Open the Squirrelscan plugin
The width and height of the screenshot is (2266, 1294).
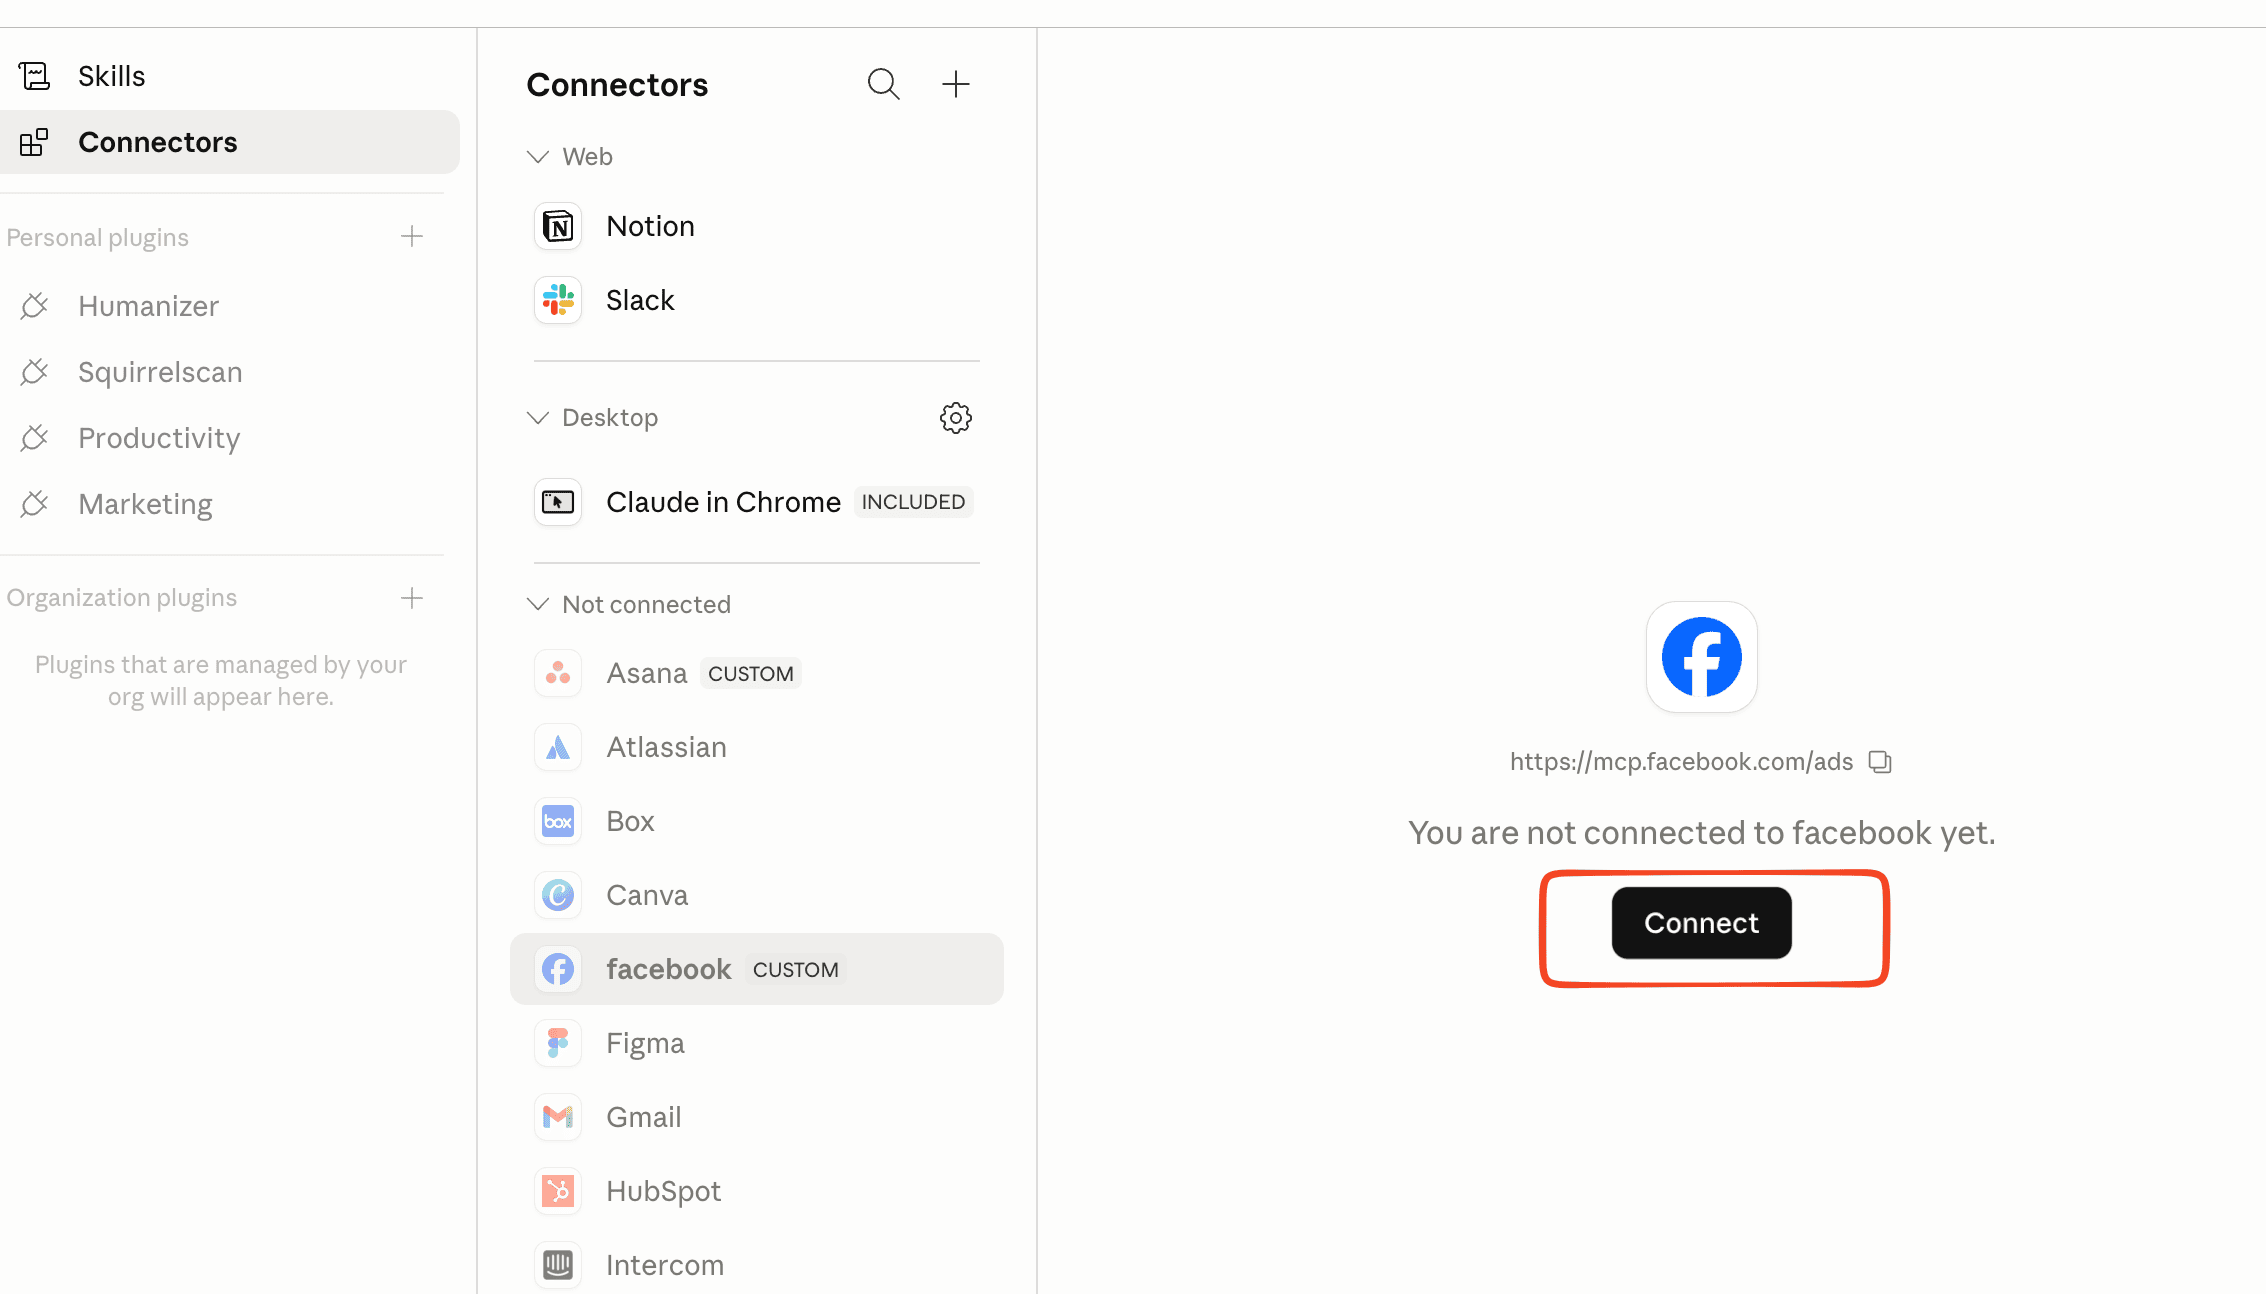pyautogui.click(x=222, y=372)
